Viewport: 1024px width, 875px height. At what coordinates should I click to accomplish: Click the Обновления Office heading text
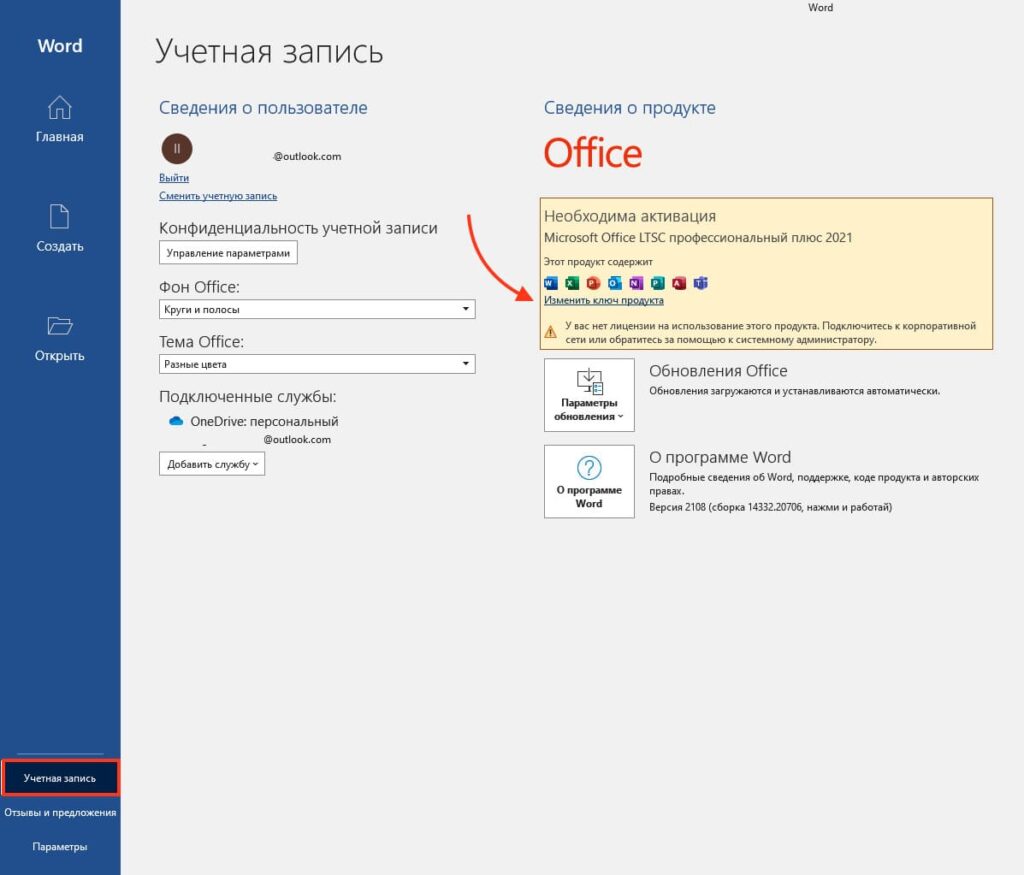click(x=718, y=371)
